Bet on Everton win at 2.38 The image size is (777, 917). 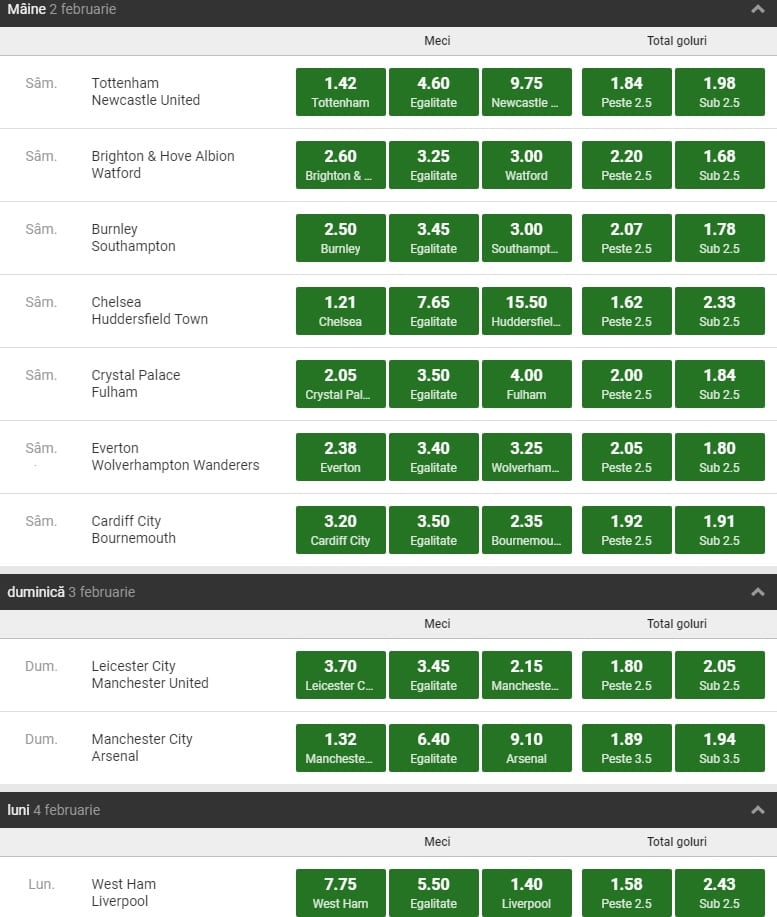(x=340, y=457)
